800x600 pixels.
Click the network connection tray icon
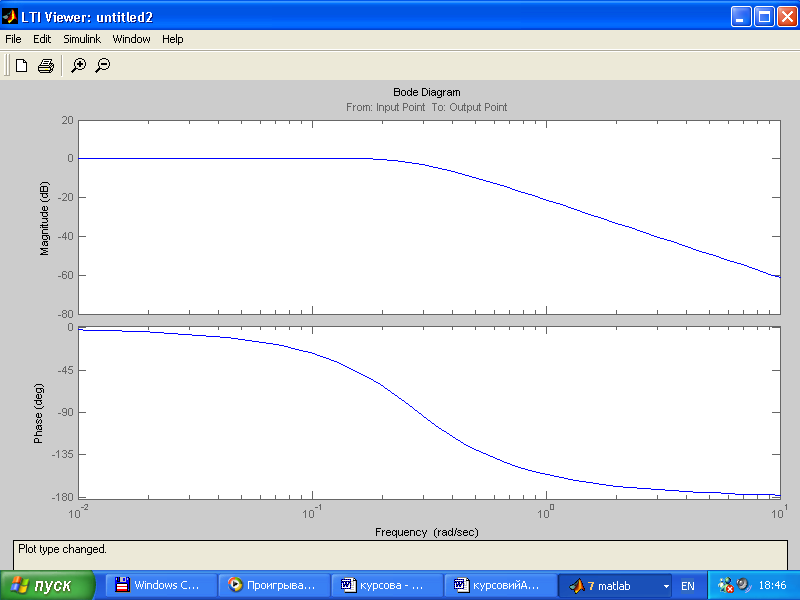(726, 585)
